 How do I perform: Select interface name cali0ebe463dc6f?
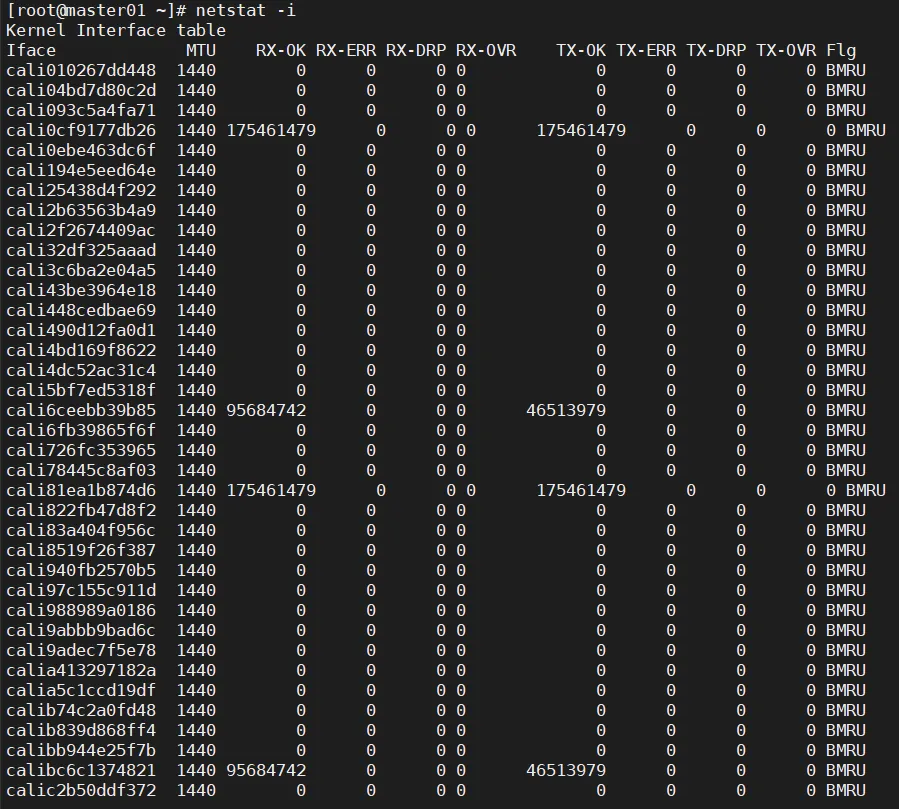point(81,151)
